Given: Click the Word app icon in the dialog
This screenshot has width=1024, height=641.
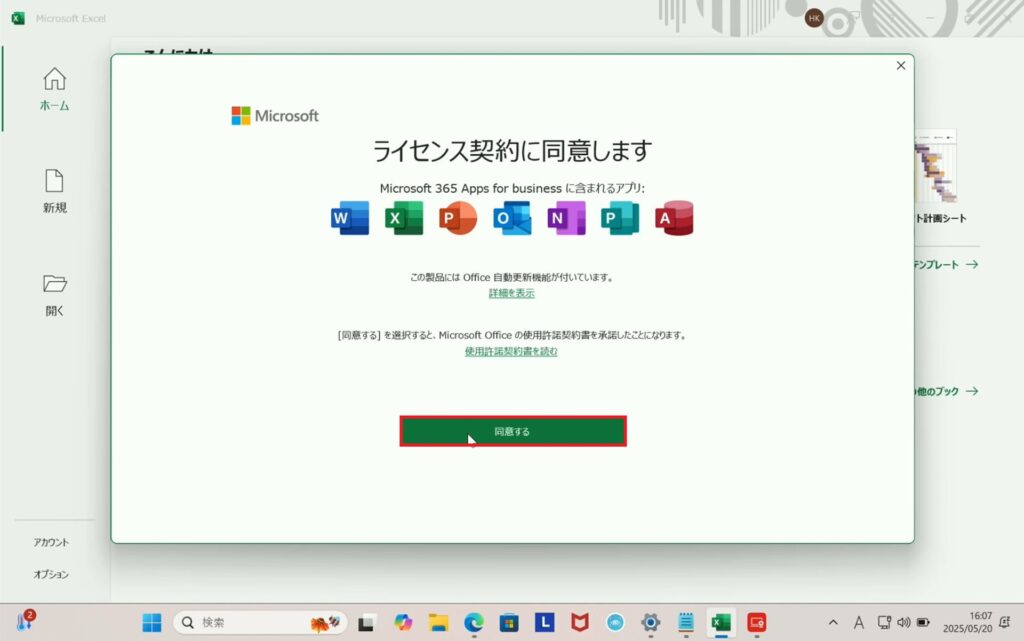Looking at the screenshot, I should coord(350,218).
